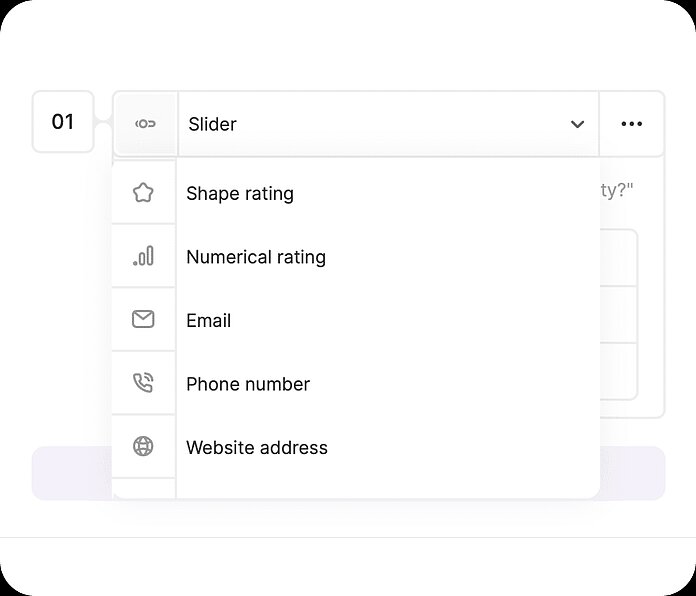Screen dimensions: 696x596
Task: Choose the Website address option
Action: coord(257,447)
